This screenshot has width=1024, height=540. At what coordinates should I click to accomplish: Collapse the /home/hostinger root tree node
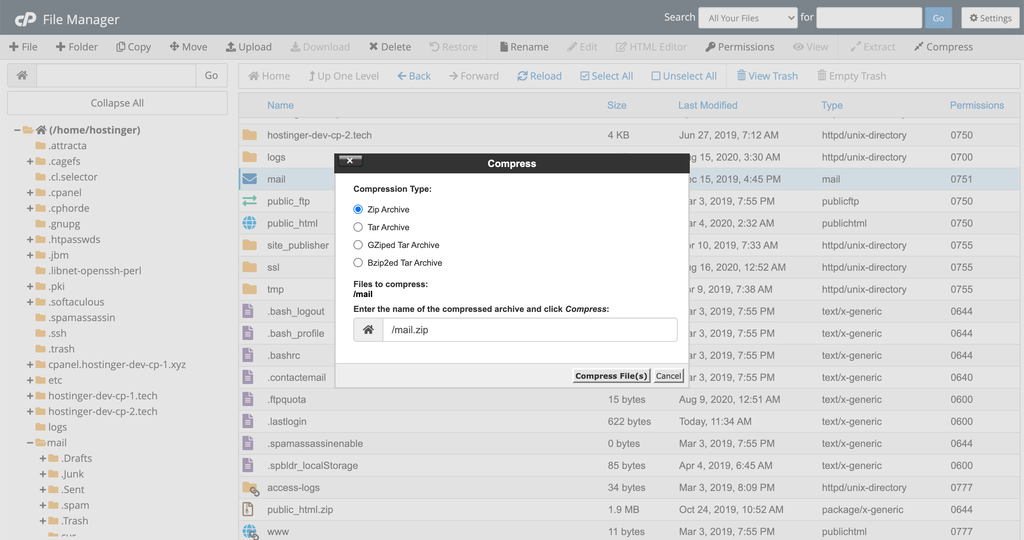(17, 130)
